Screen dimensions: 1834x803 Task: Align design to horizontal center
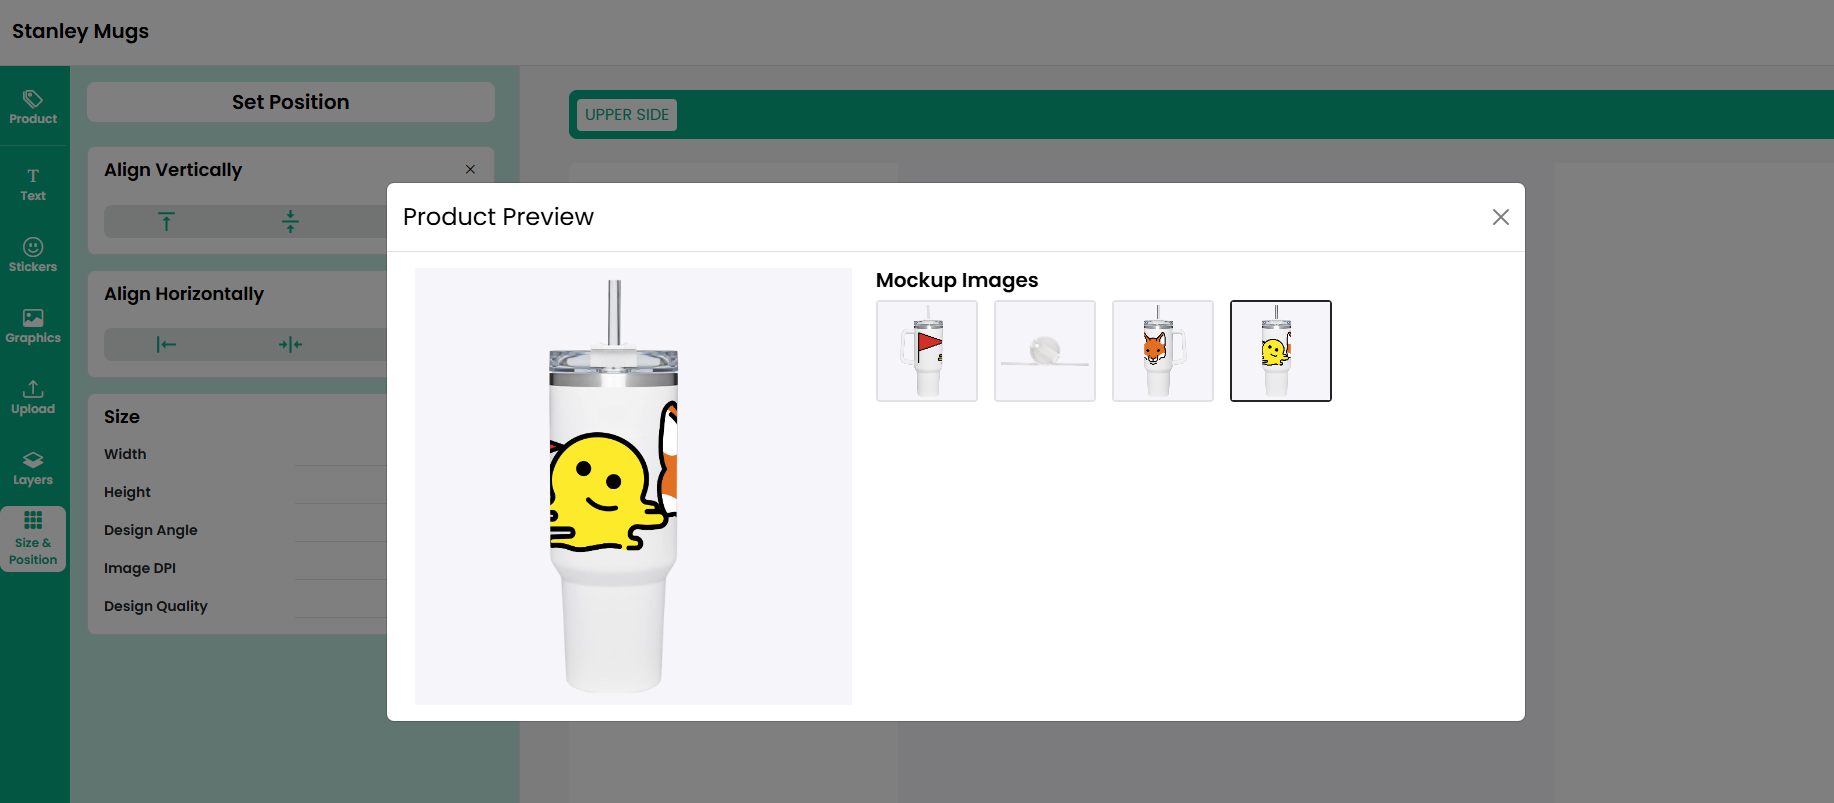coord(290,345)
